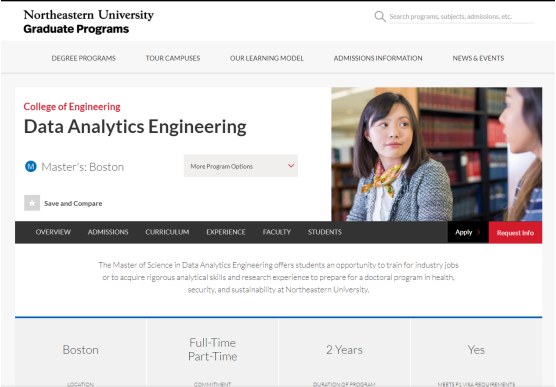Focus the search programs input field
556x387 pixels.
coord(461,17)
